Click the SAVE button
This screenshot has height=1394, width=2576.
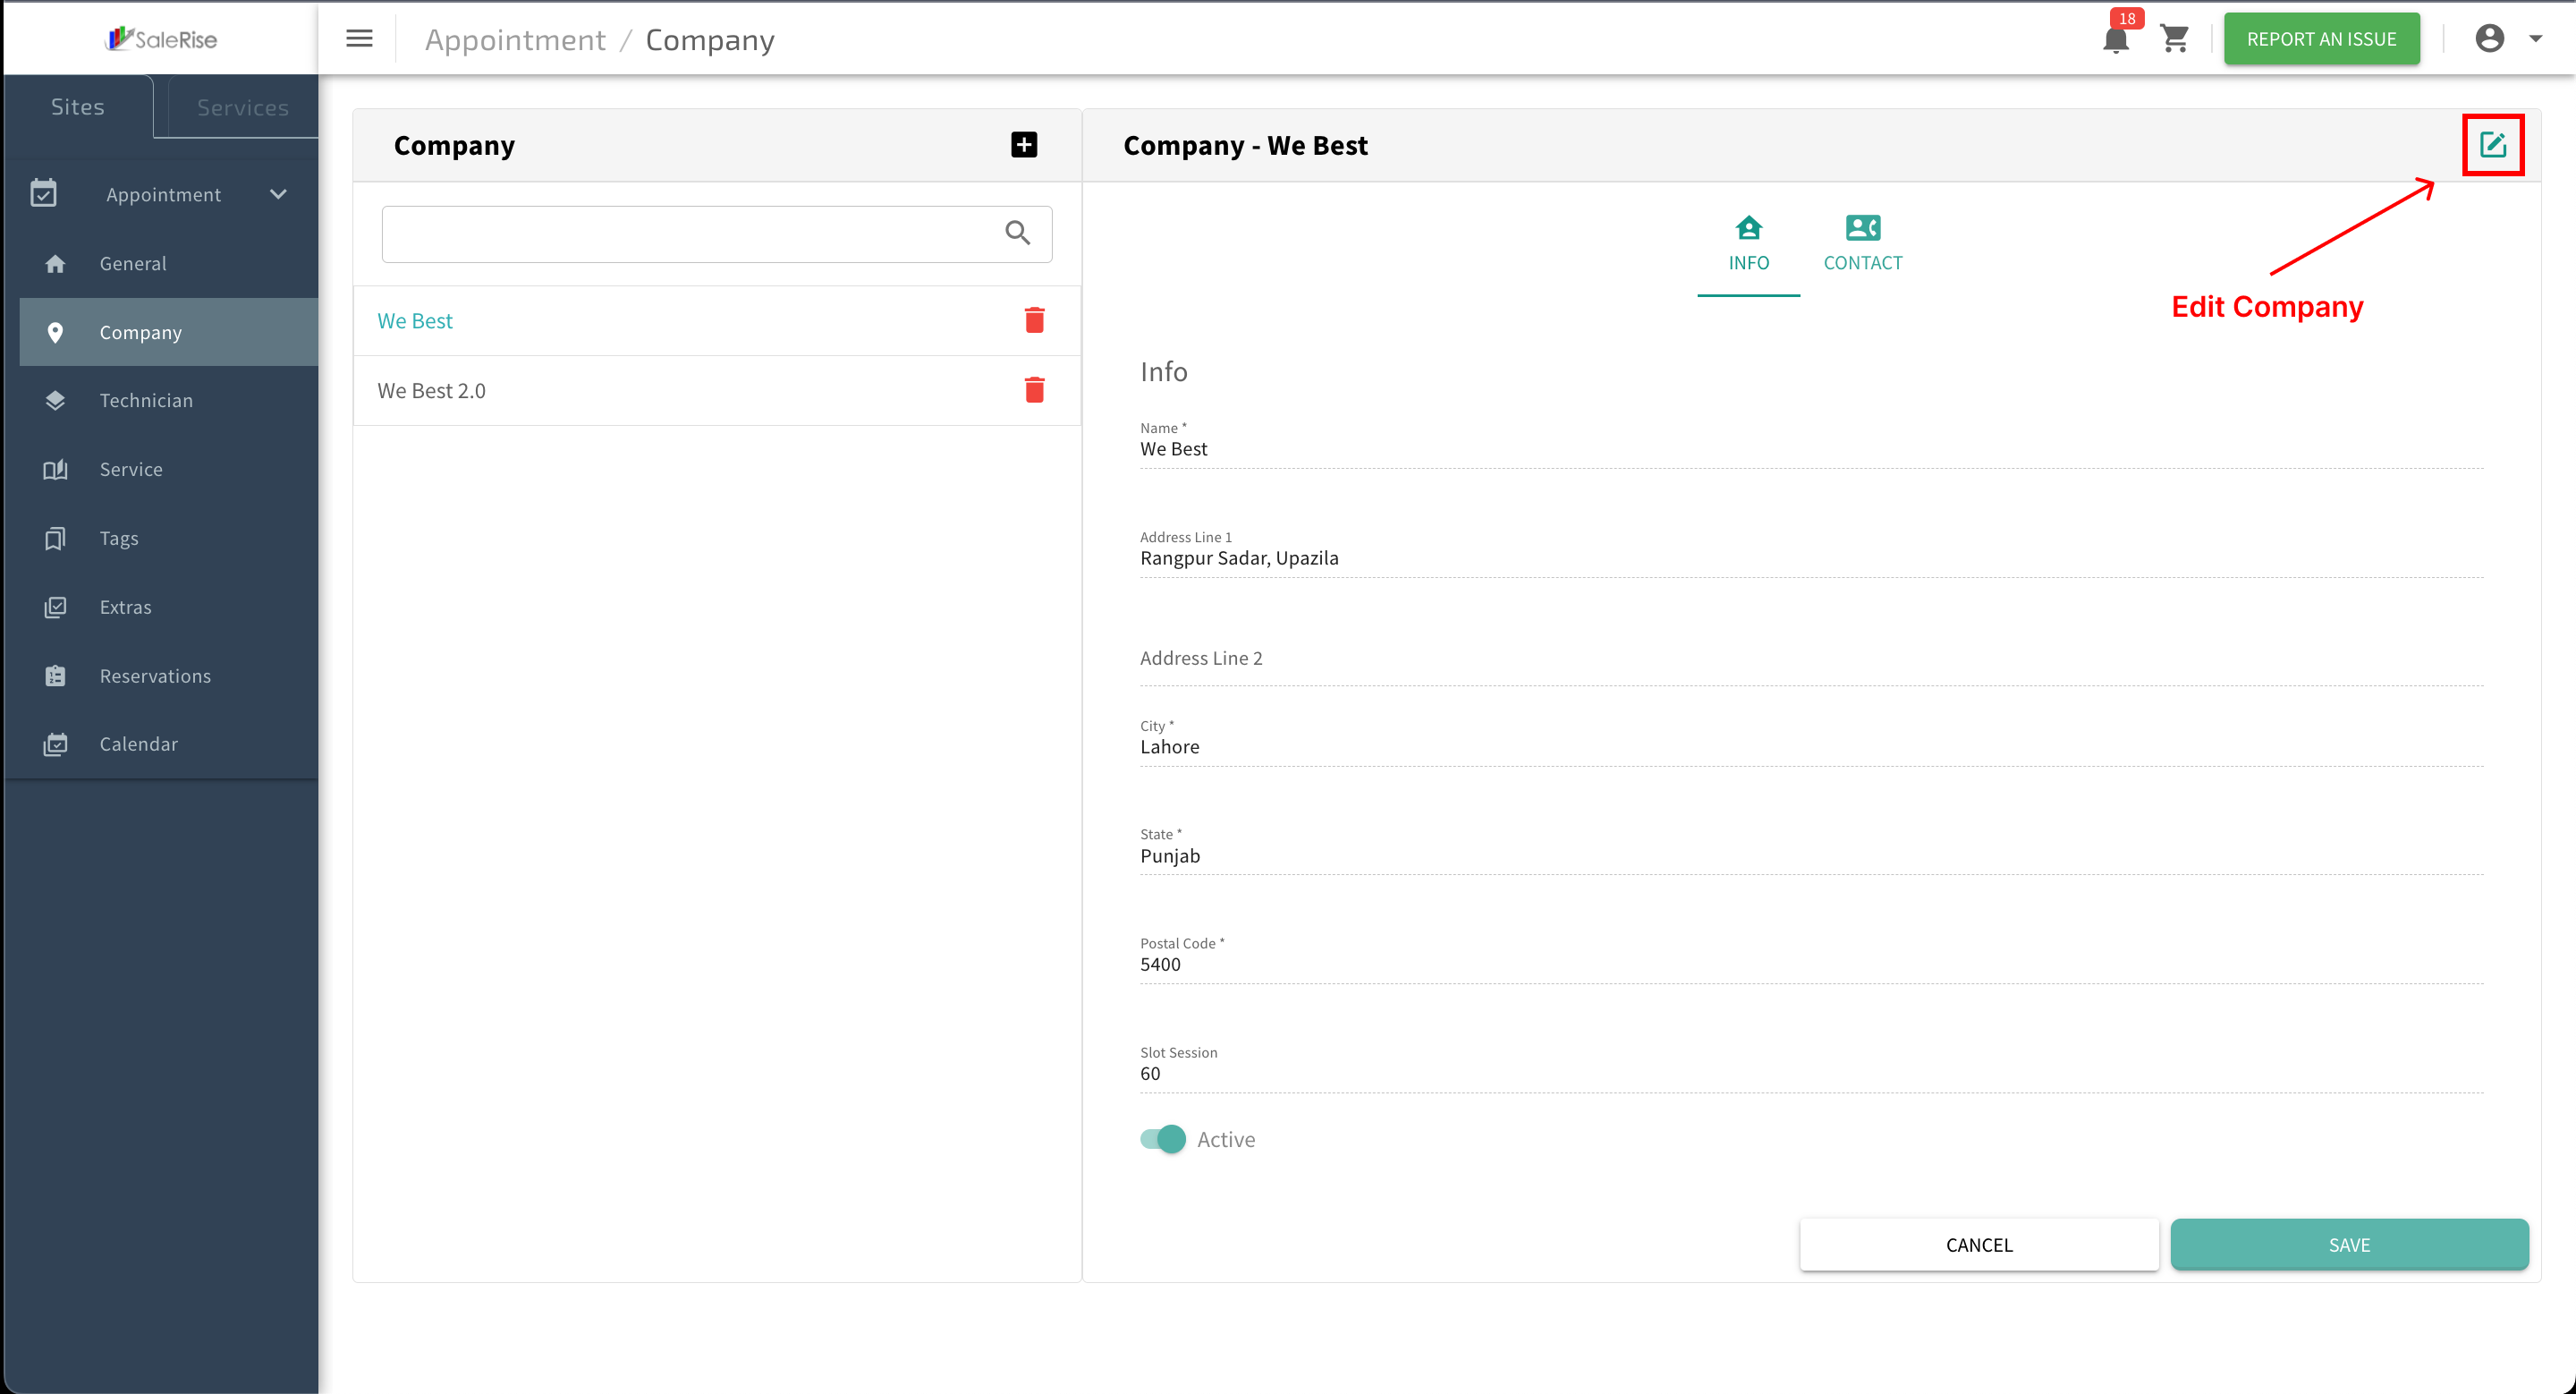pyautogui.click(x=2349, y=1245)
